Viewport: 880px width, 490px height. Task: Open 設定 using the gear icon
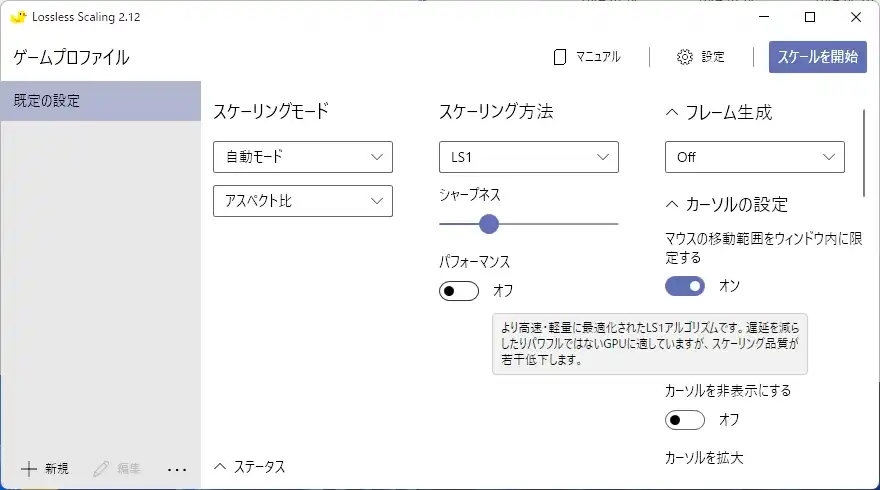[685, 57]
